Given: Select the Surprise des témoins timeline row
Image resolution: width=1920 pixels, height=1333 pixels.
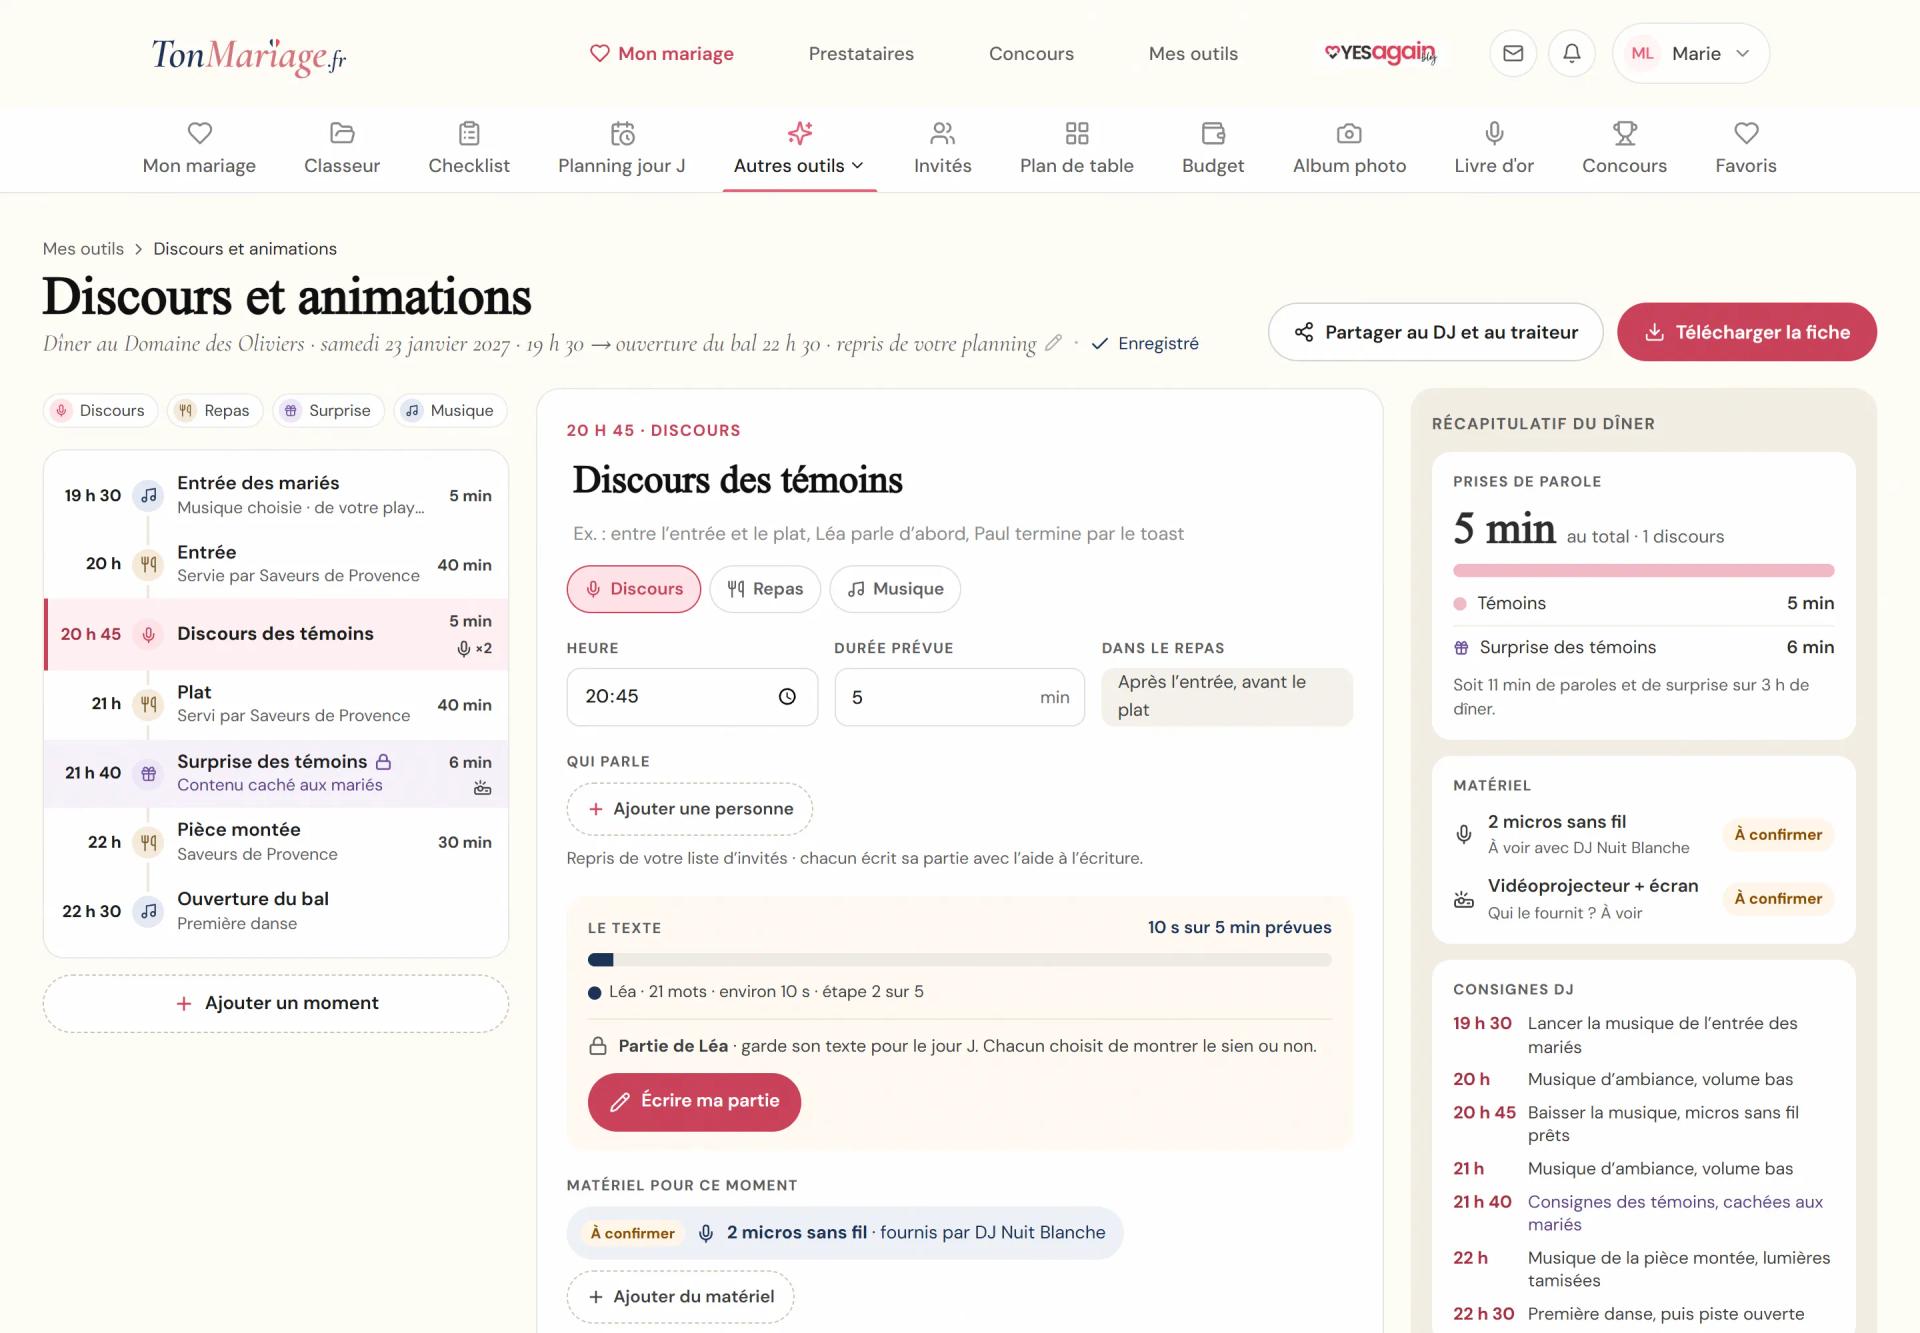Looking at the screenshot, I should coord(276,774).
